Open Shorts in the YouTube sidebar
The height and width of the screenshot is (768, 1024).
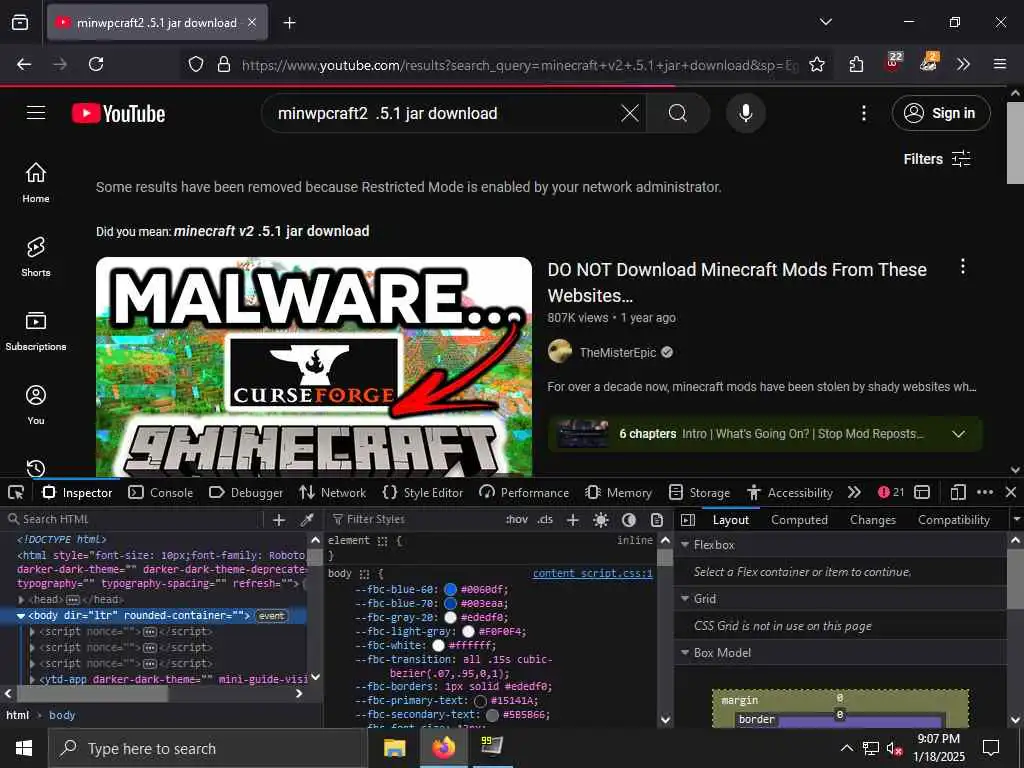(x=36, y=257)
